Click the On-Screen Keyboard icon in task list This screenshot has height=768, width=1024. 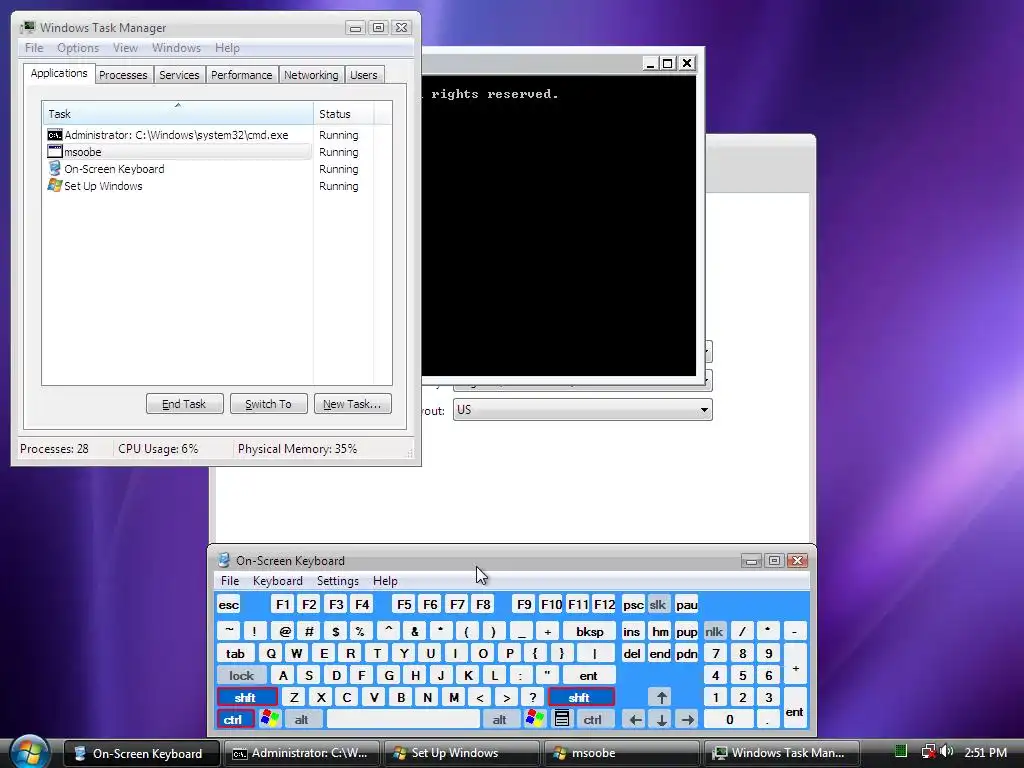pos(55,168)
